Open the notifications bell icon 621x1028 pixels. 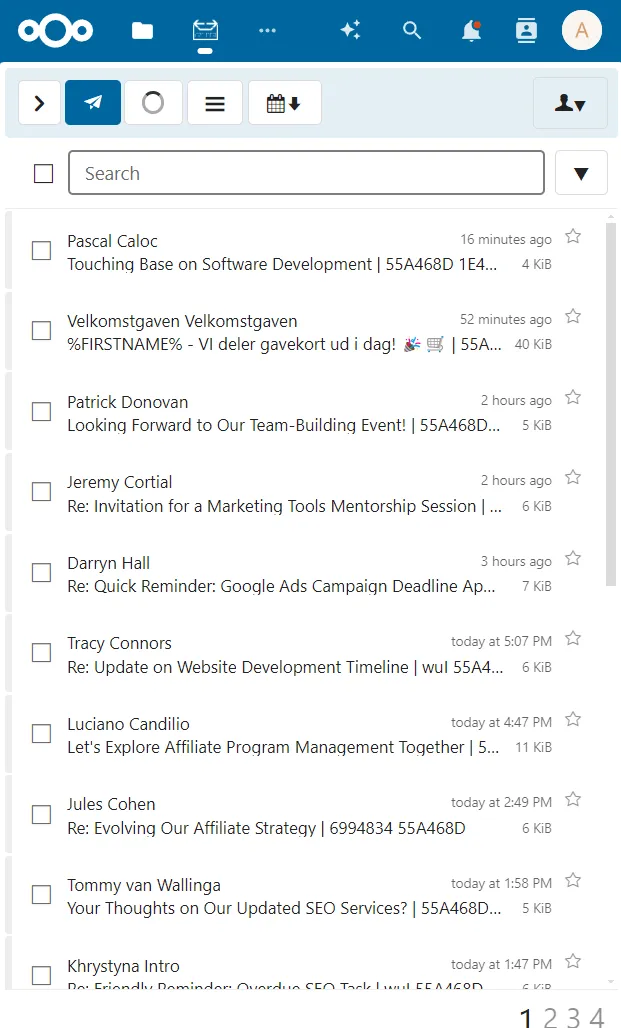click(x=471, y=31)
